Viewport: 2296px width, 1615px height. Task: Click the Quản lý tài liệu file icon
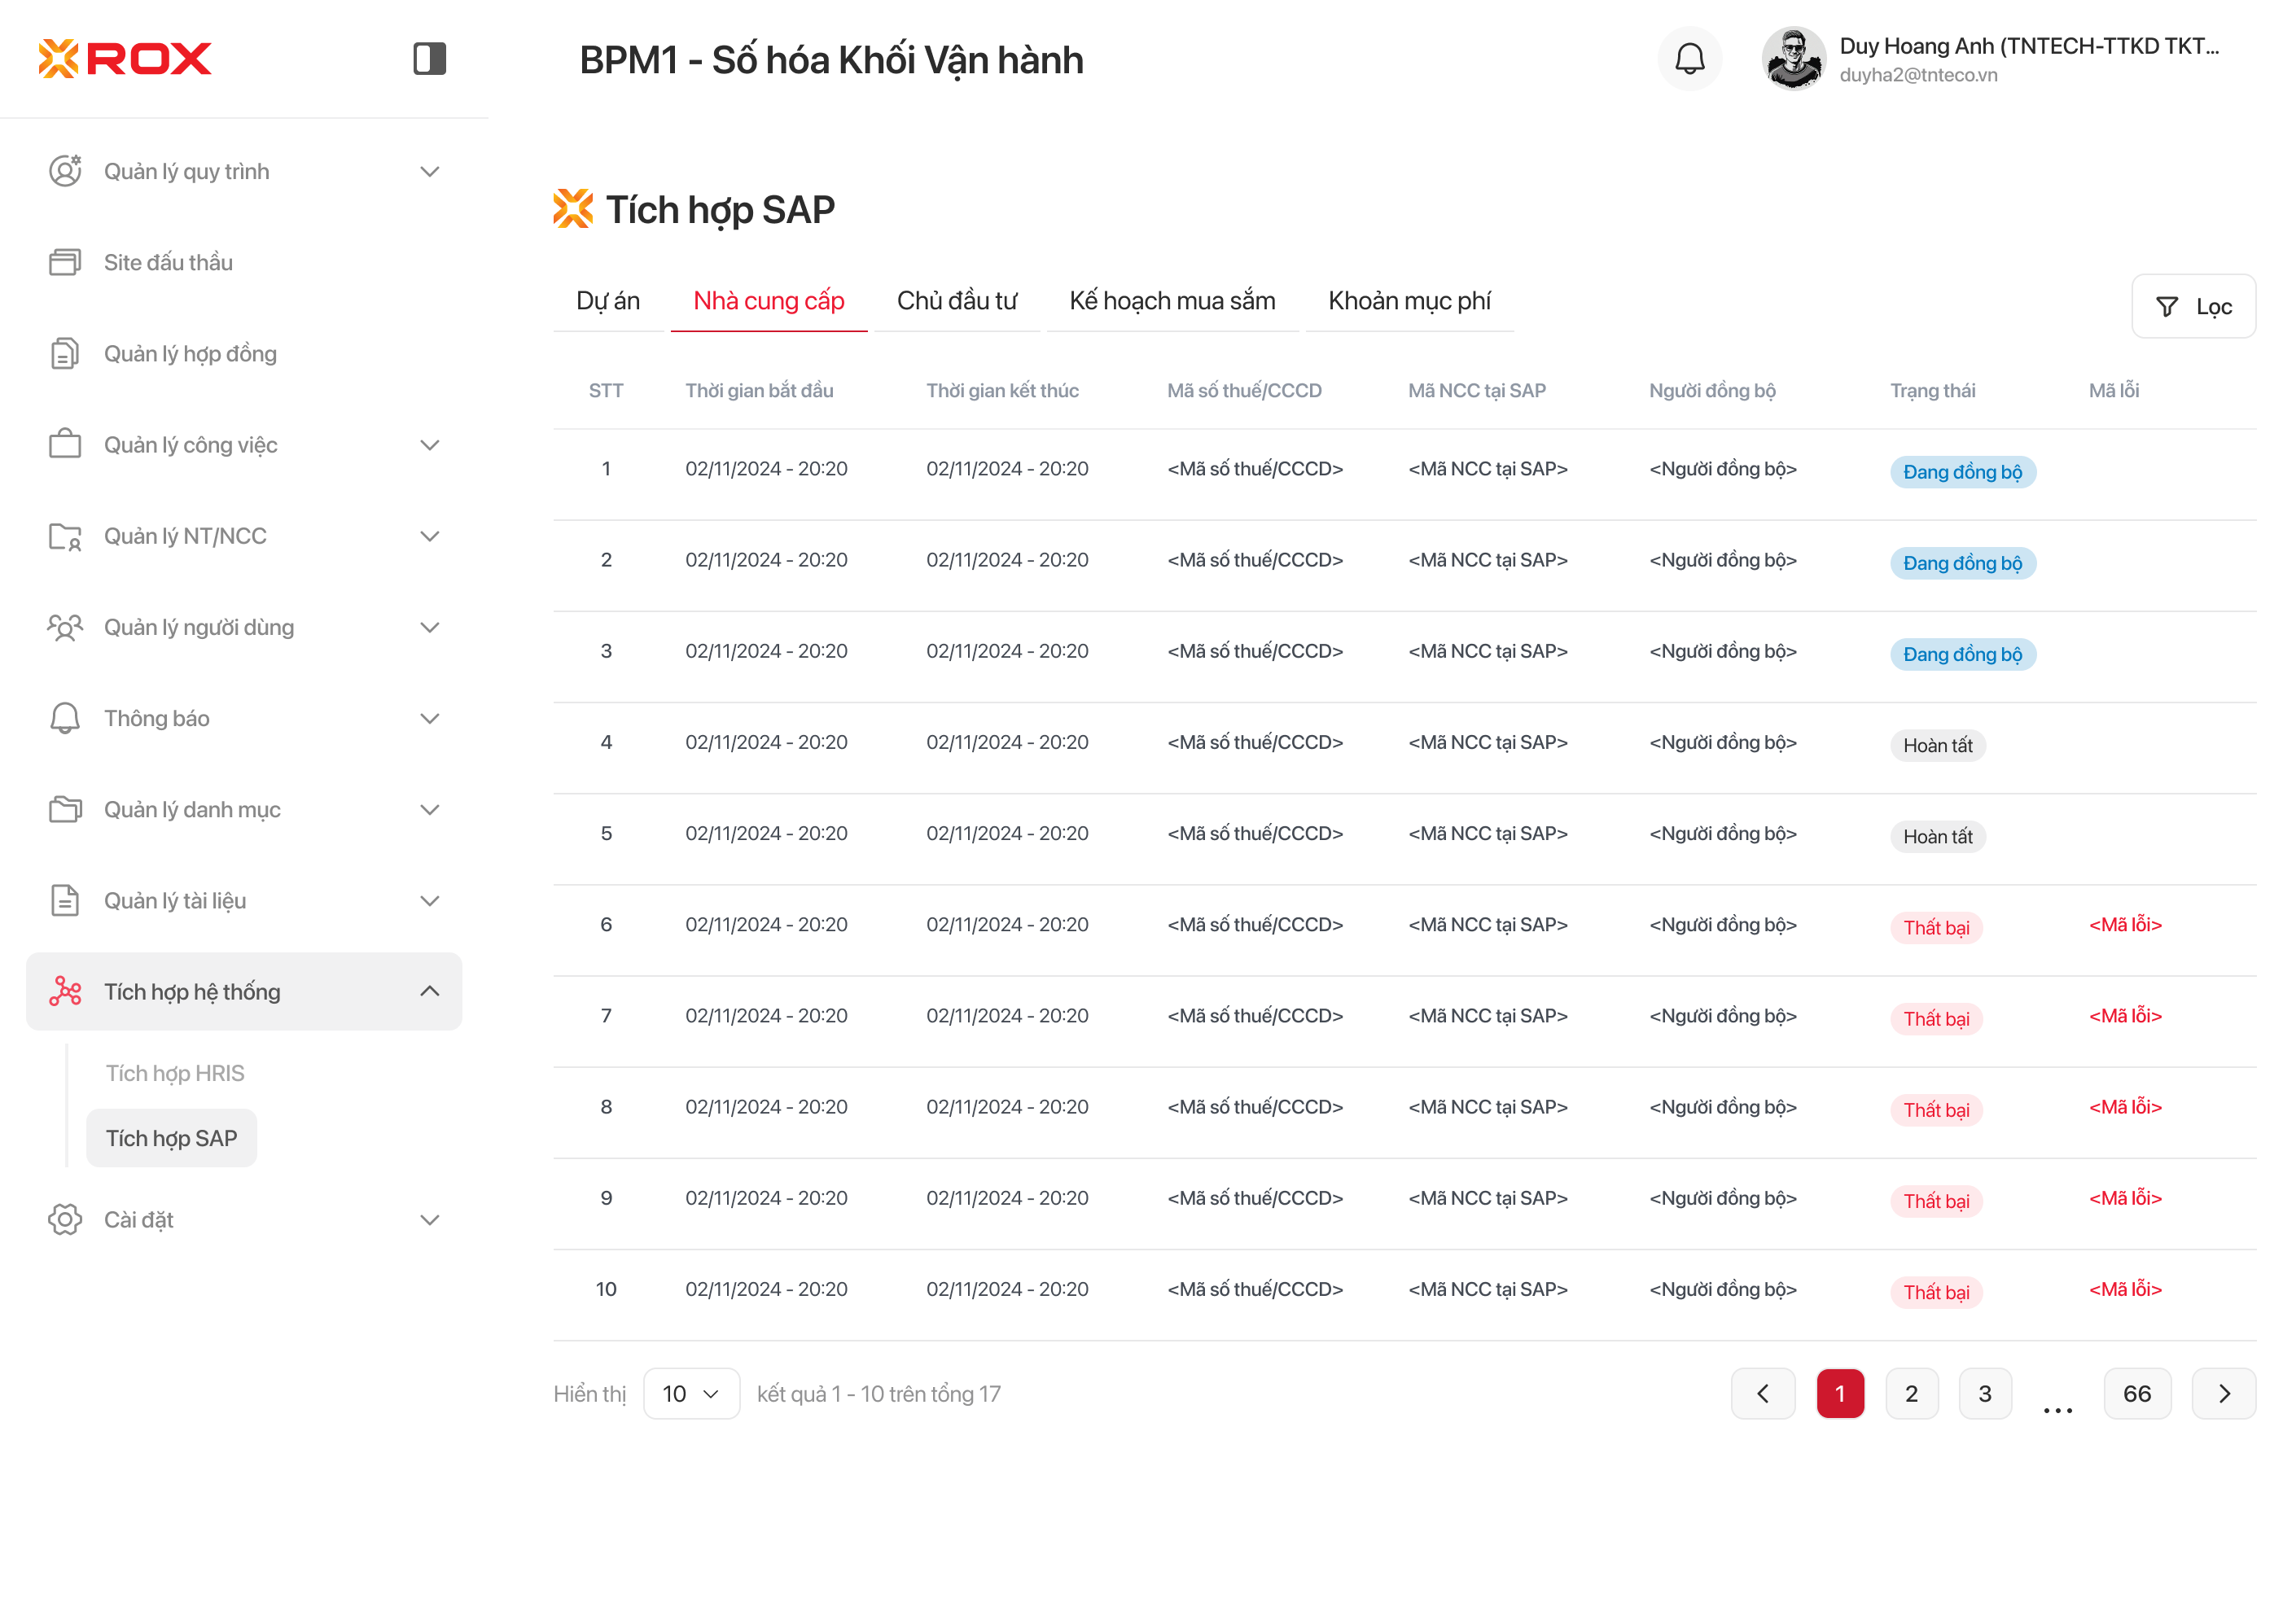(65, 900)
